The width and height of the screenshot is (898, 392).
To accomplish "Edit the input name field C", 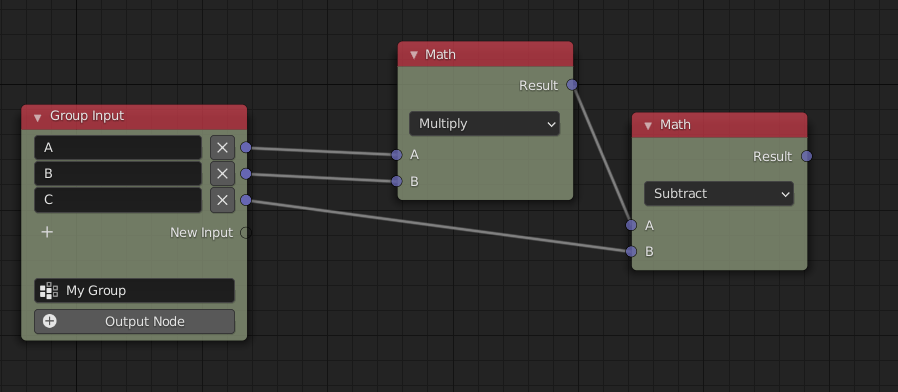I will click(118, 200).
